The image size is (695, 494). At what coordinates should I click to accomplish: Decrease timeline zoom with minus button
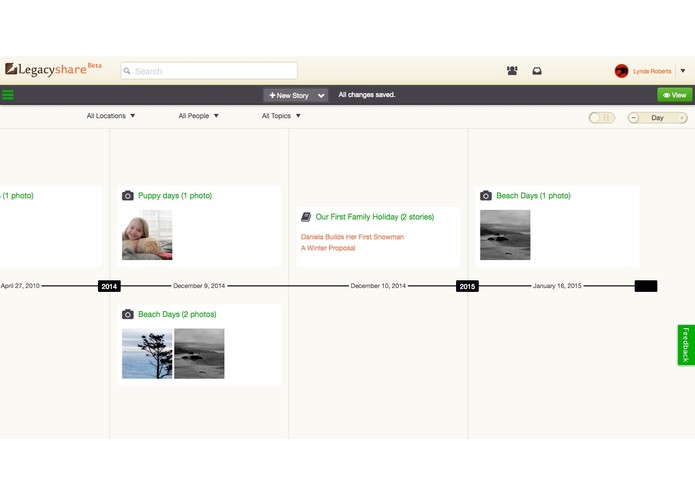(x=634, y=117)
